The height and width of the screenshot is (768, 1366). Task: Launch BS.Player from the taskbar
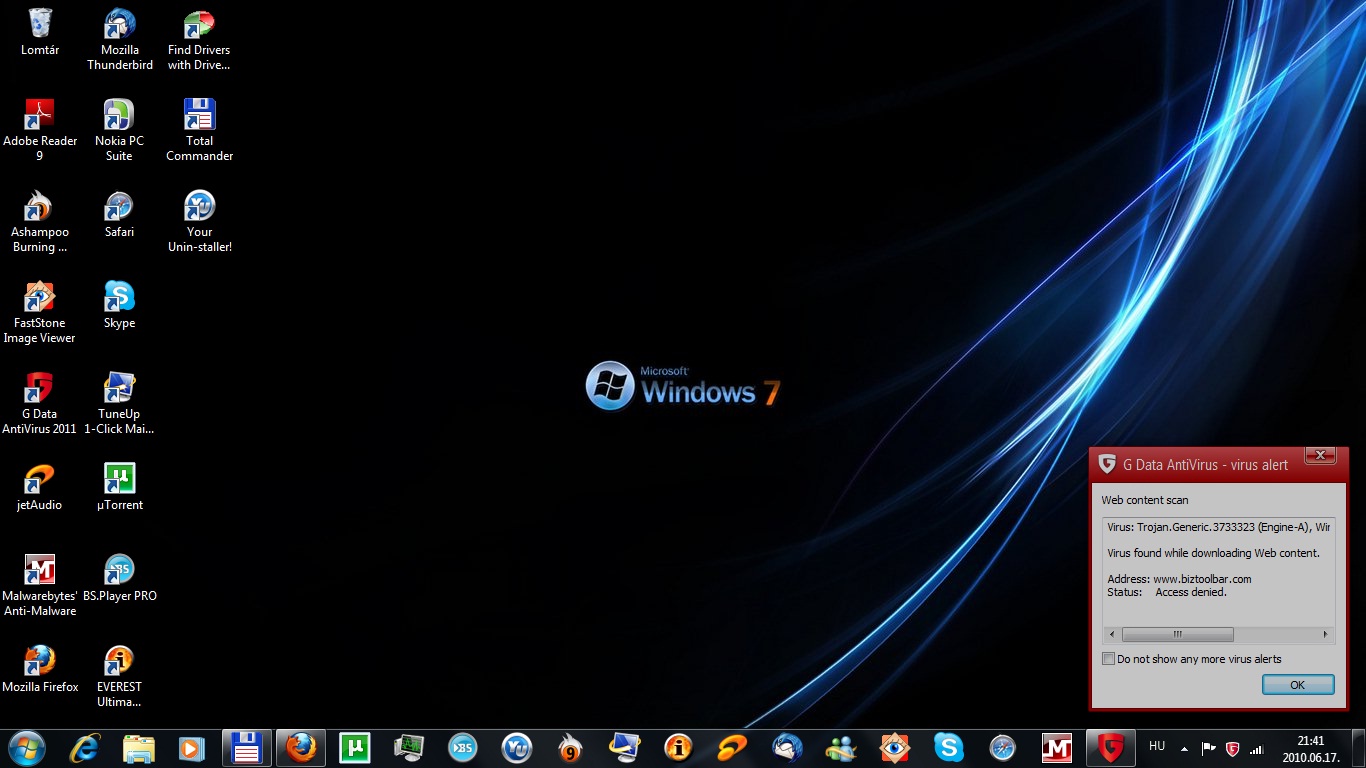coord(462,748)
